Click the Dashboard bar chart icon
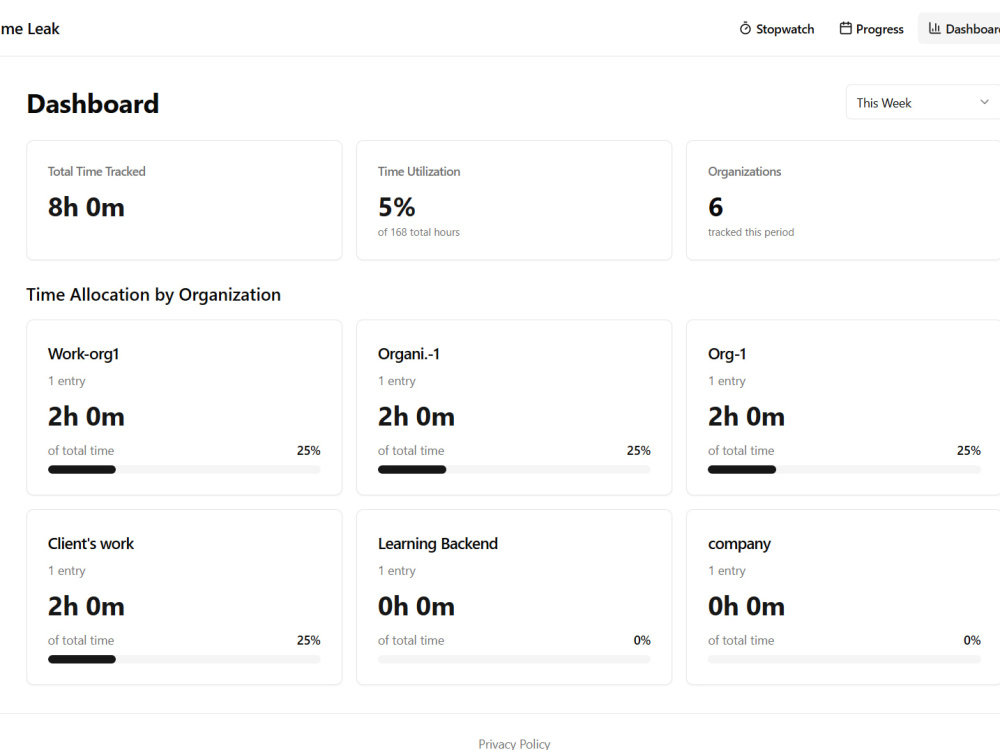Screen dimensions: 1000x750 click(934, 29)
